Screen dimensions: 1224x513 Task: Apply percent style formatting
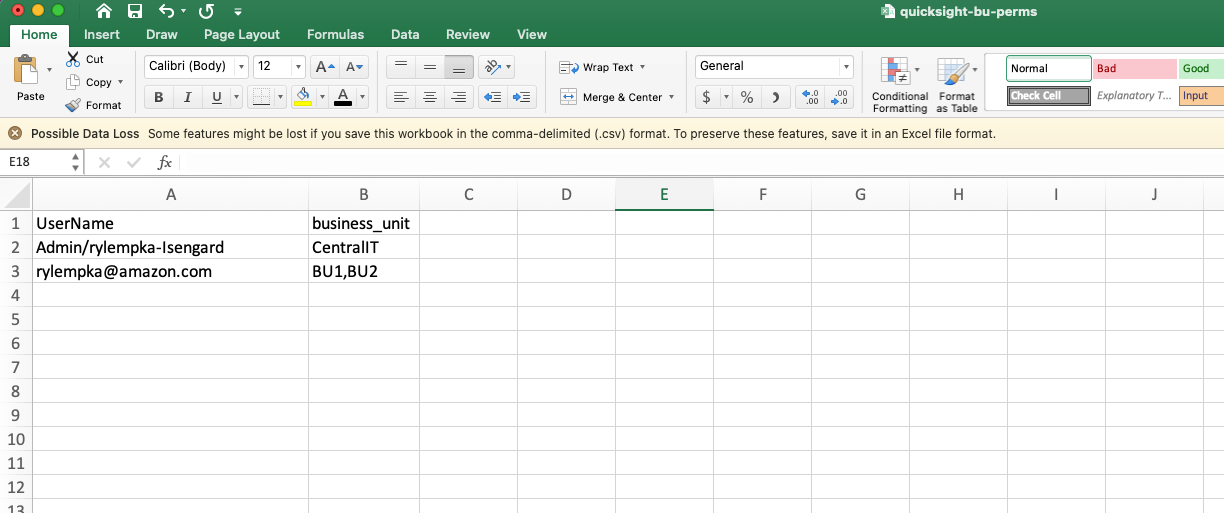[x=746, y=97]
